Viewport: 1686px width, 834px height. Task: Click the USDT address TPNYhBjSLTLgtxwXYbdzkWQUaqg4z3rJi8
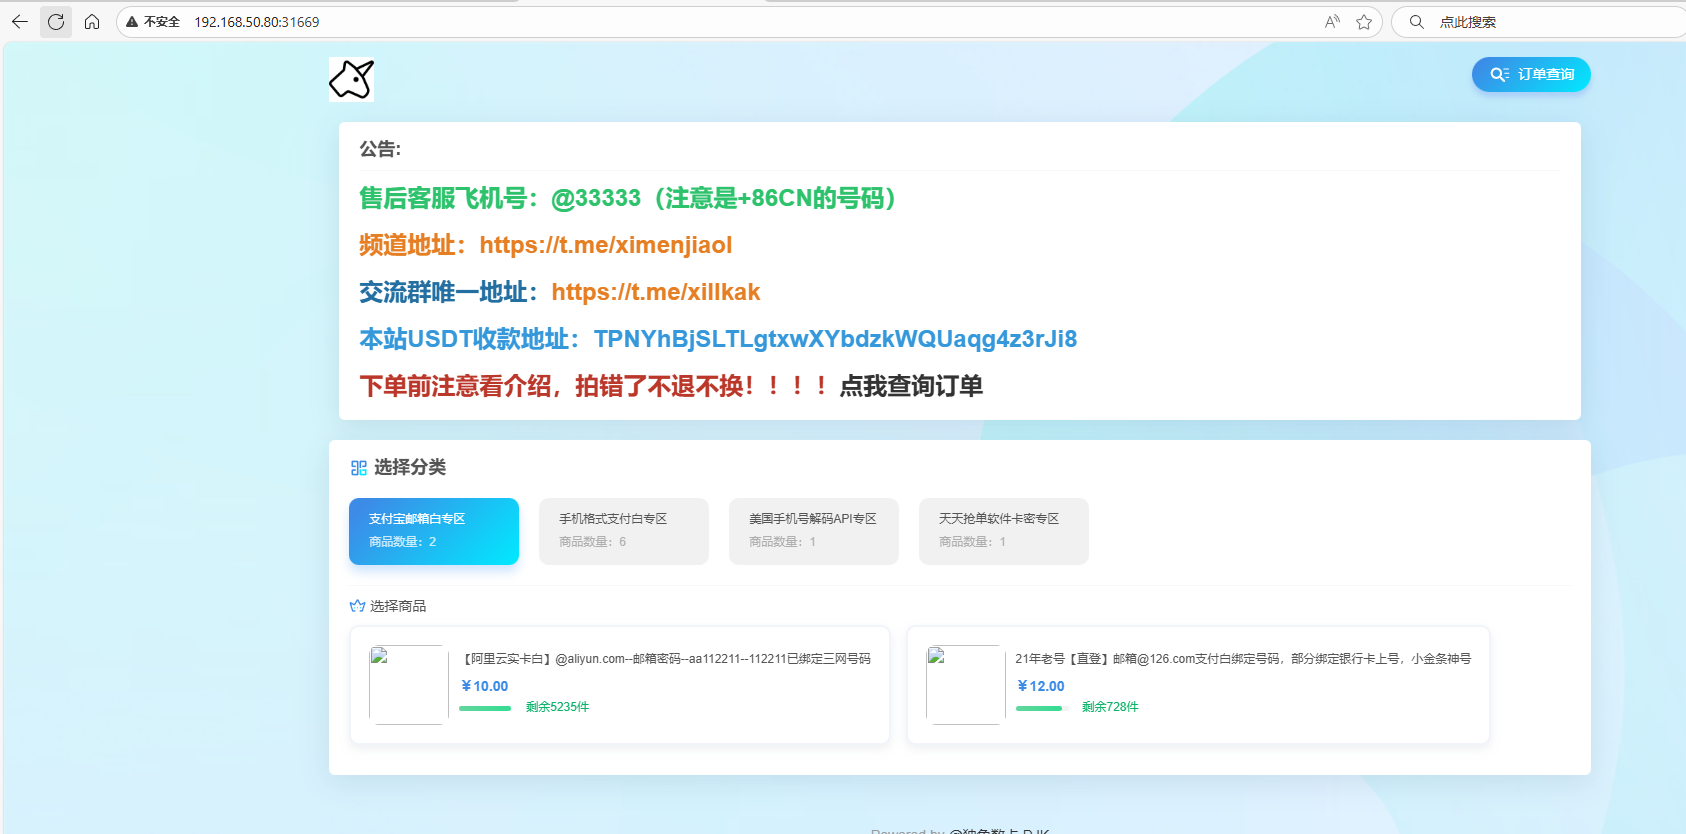[835, 339]
